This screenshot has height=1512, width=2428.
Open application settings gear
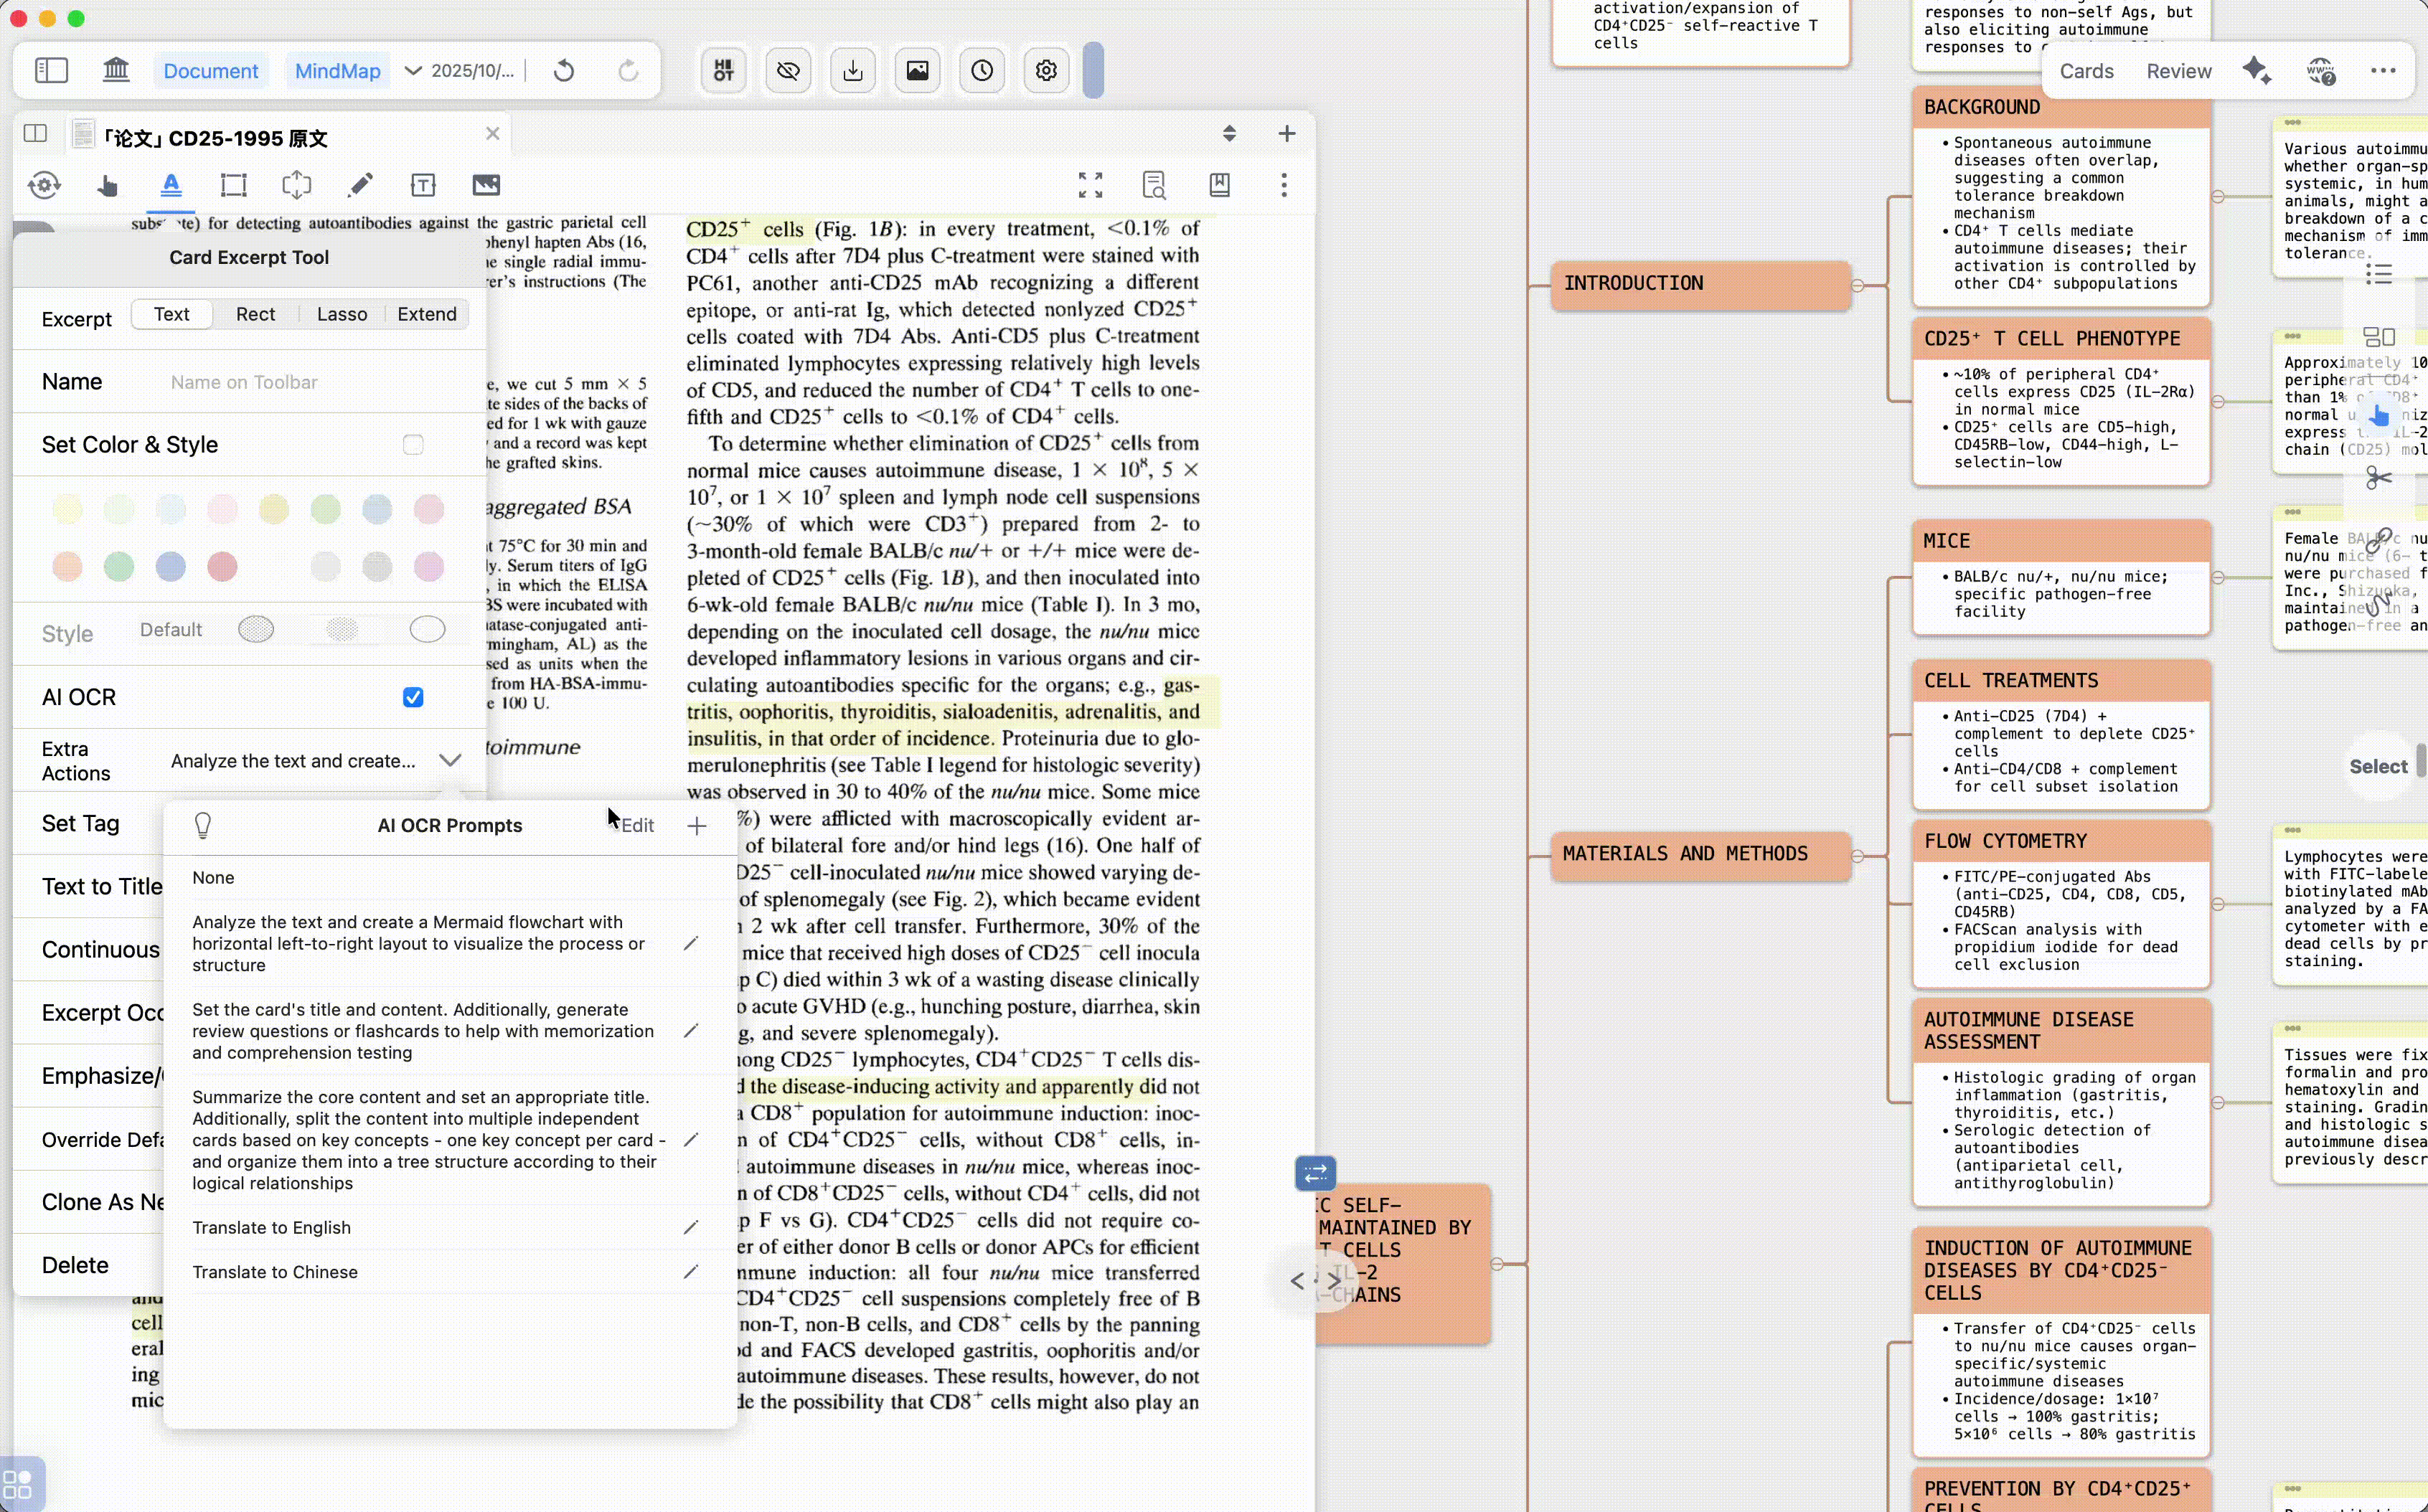tap(1045, 70)
